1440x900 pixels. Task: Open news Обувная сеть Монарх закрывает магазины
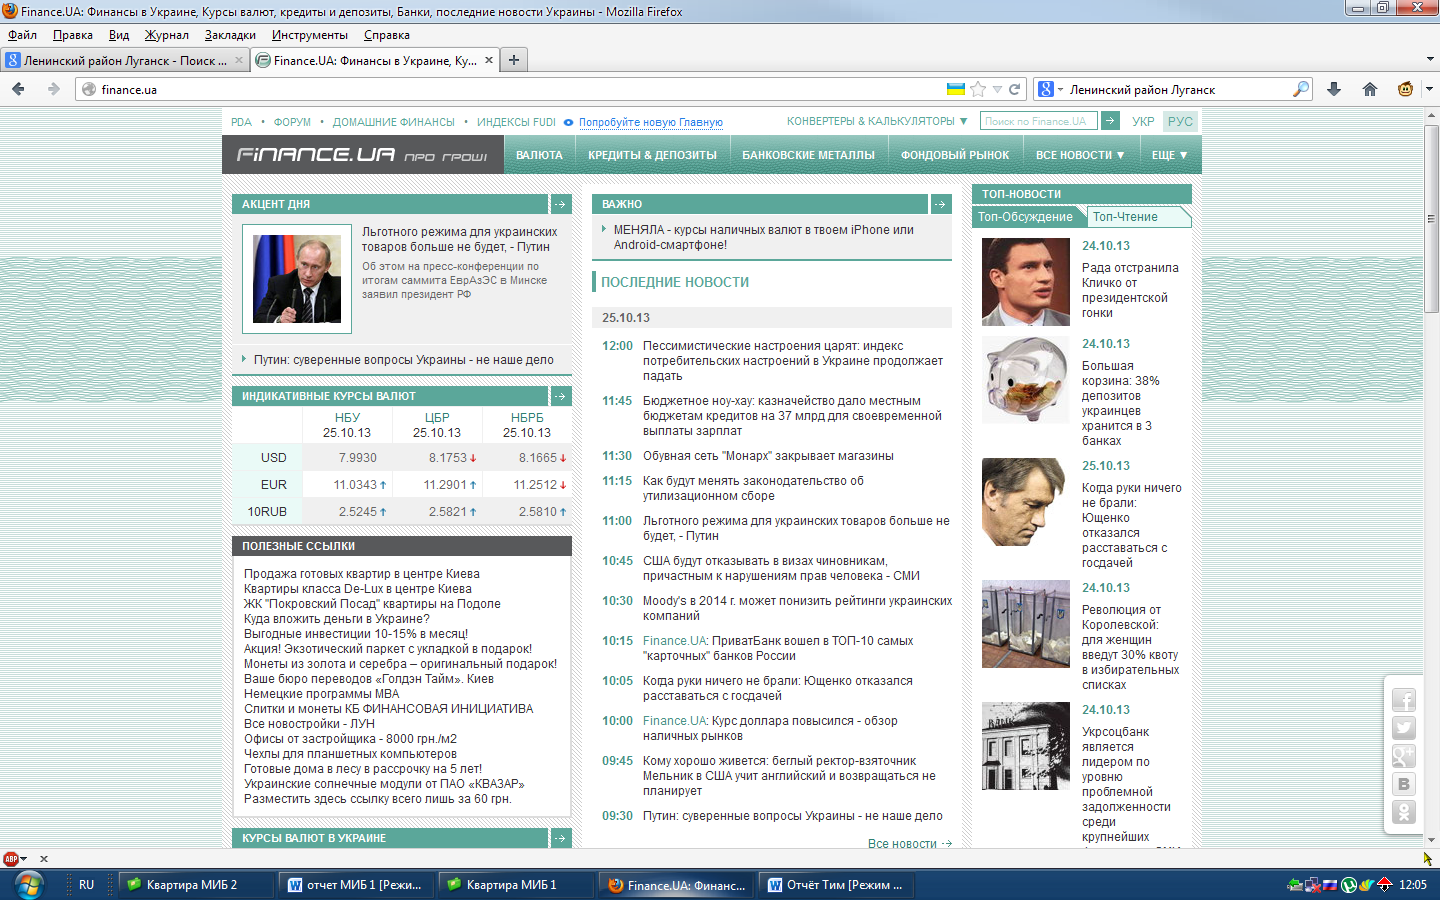pos(768,456)
